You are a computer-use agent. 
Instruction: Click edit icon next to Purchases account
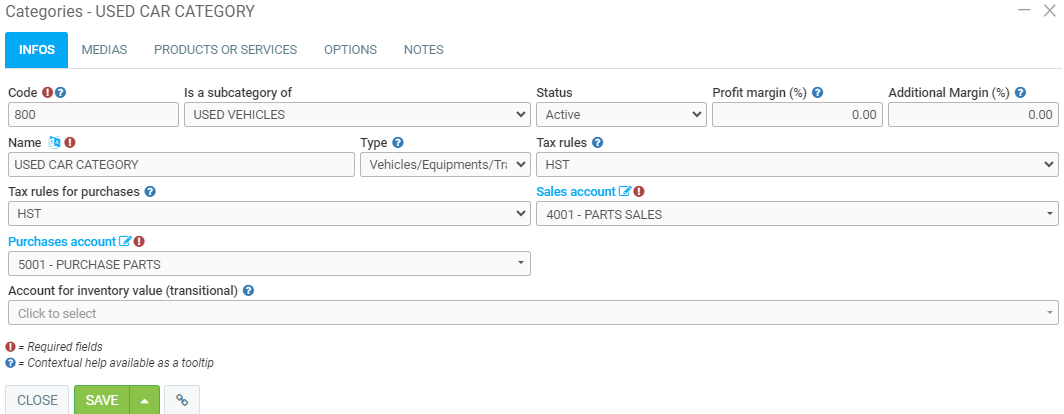125,241
